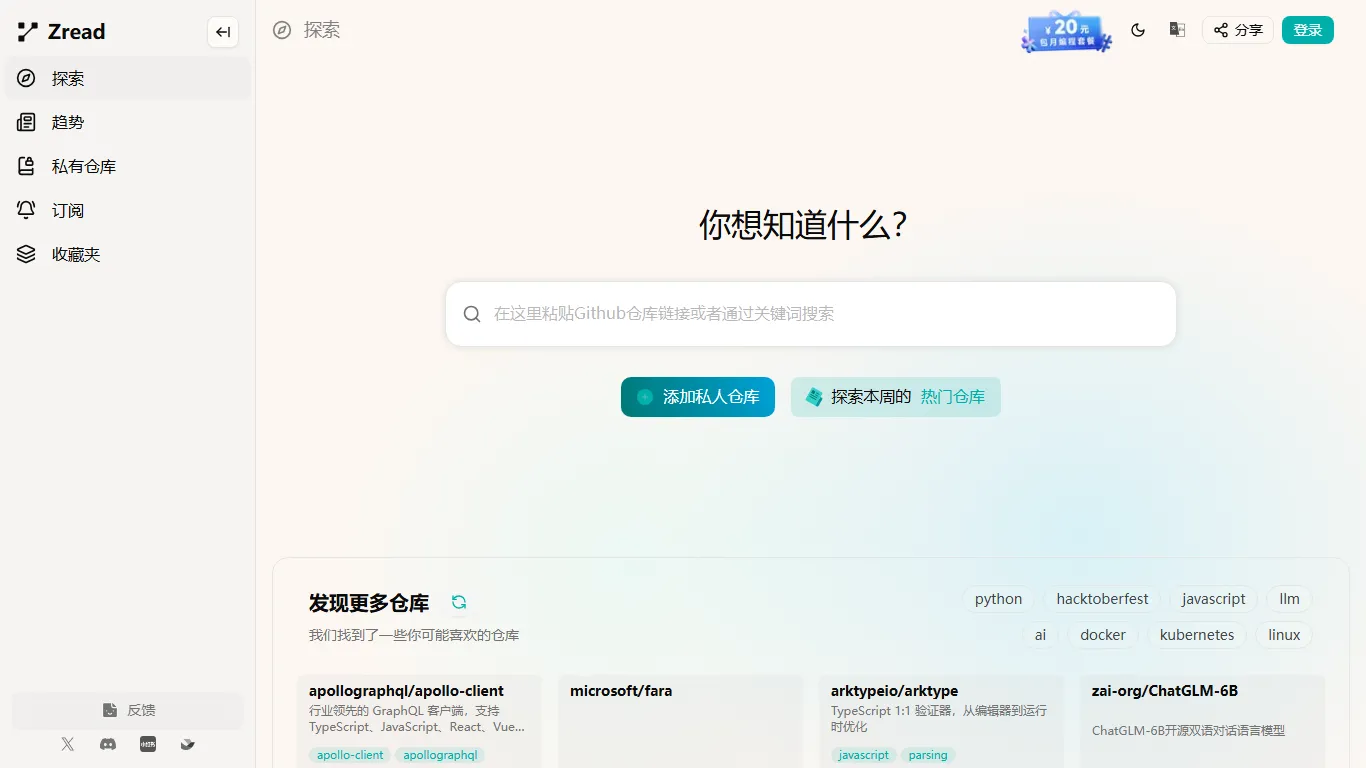The image size is (1366, 768).
Task: Open 趋势 (Trends) in the sidebar
Action: pos(67,122)
